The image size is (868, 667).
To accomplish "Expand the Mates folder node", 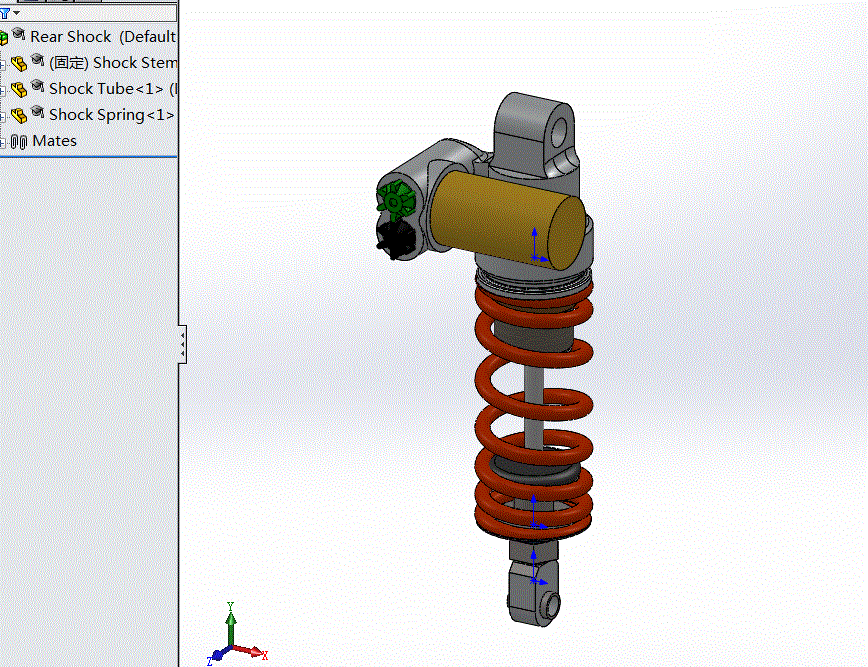I will 2,143.
